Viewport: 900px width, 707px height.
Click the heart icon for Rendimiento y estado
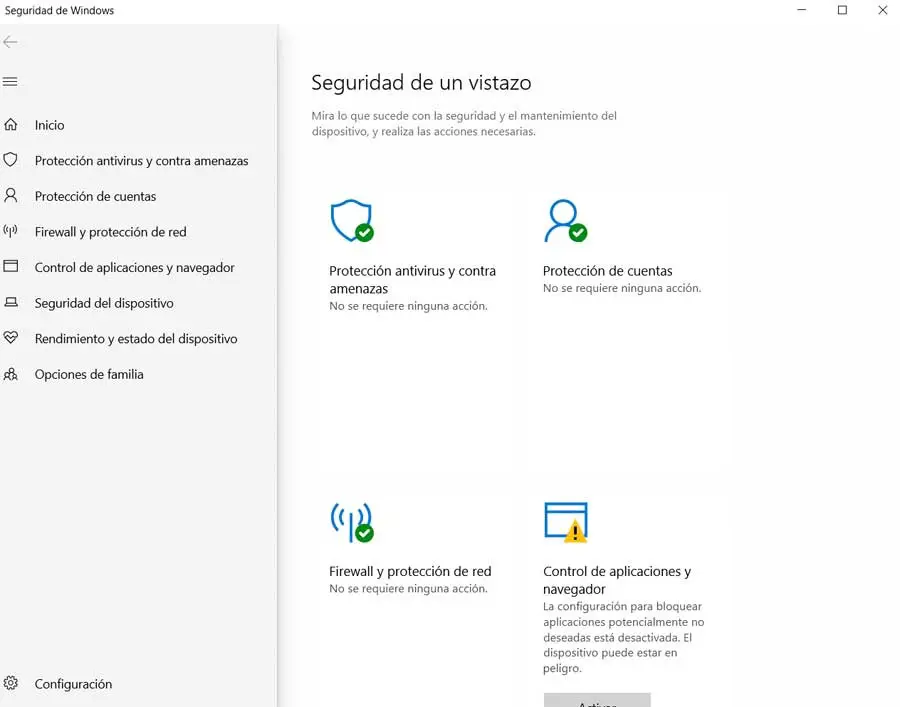10,337
